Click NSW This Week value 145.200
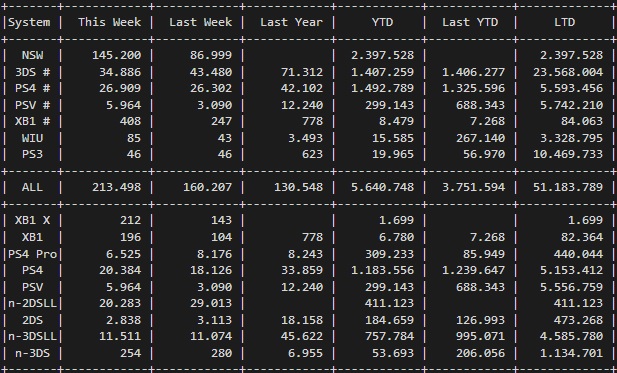 [x=116, y=55]
